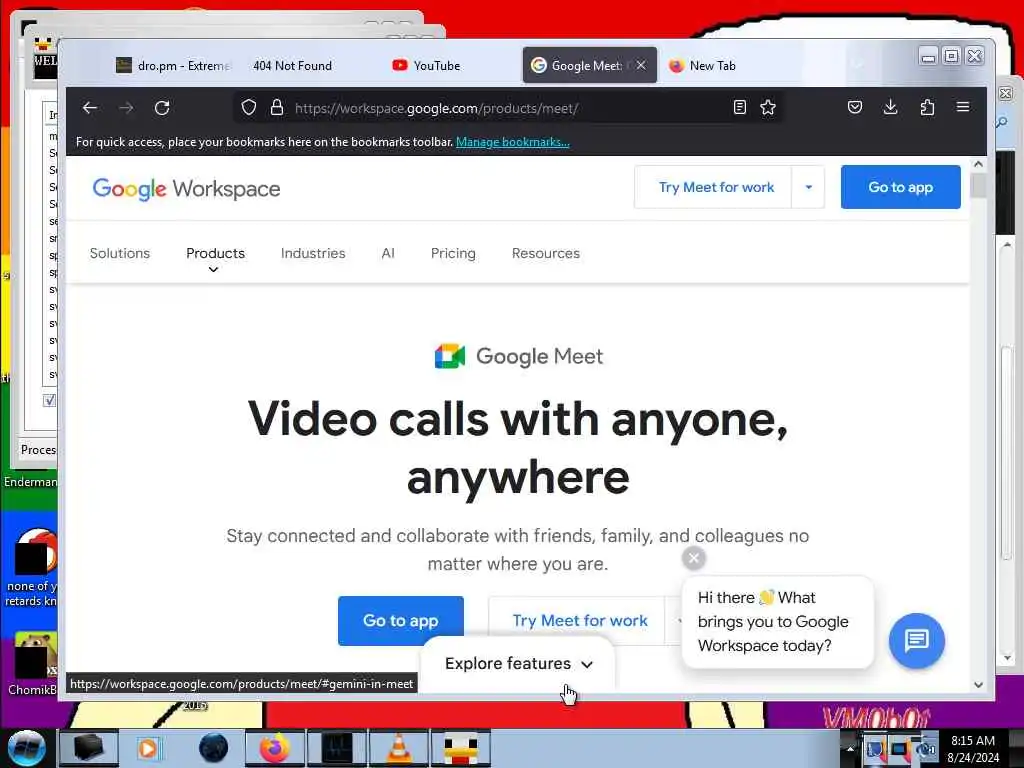Viewport: 1024px width, 768px height.
Task: Expand the Products chevron arrow
Action: (x=213, y=270)
